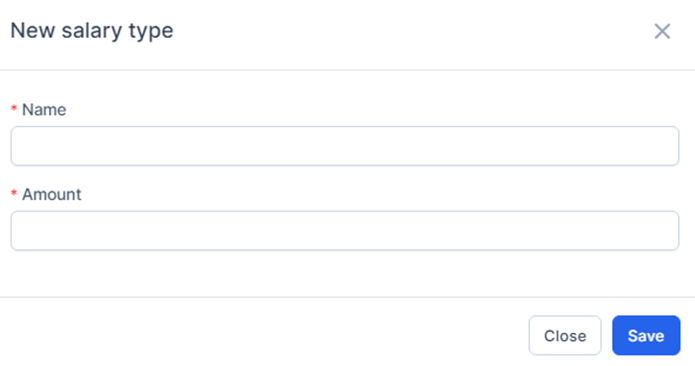Click into the Name text field
Image resolution: width=695 pixels, height=366 pixels.
(345, 146)
